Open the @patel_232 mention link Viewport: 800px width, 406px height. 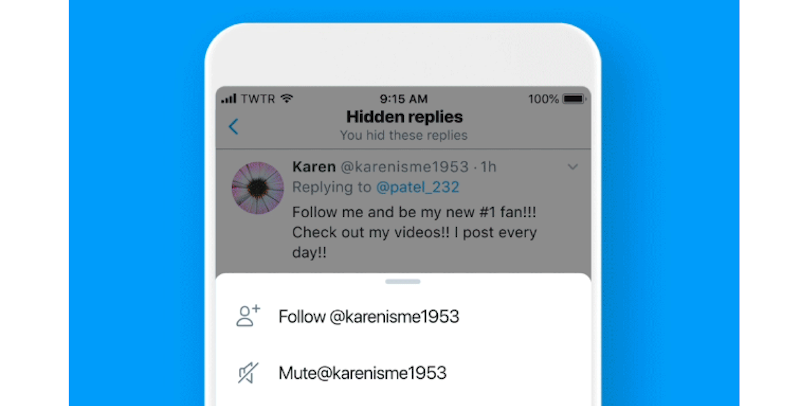(x=417, y=187)
